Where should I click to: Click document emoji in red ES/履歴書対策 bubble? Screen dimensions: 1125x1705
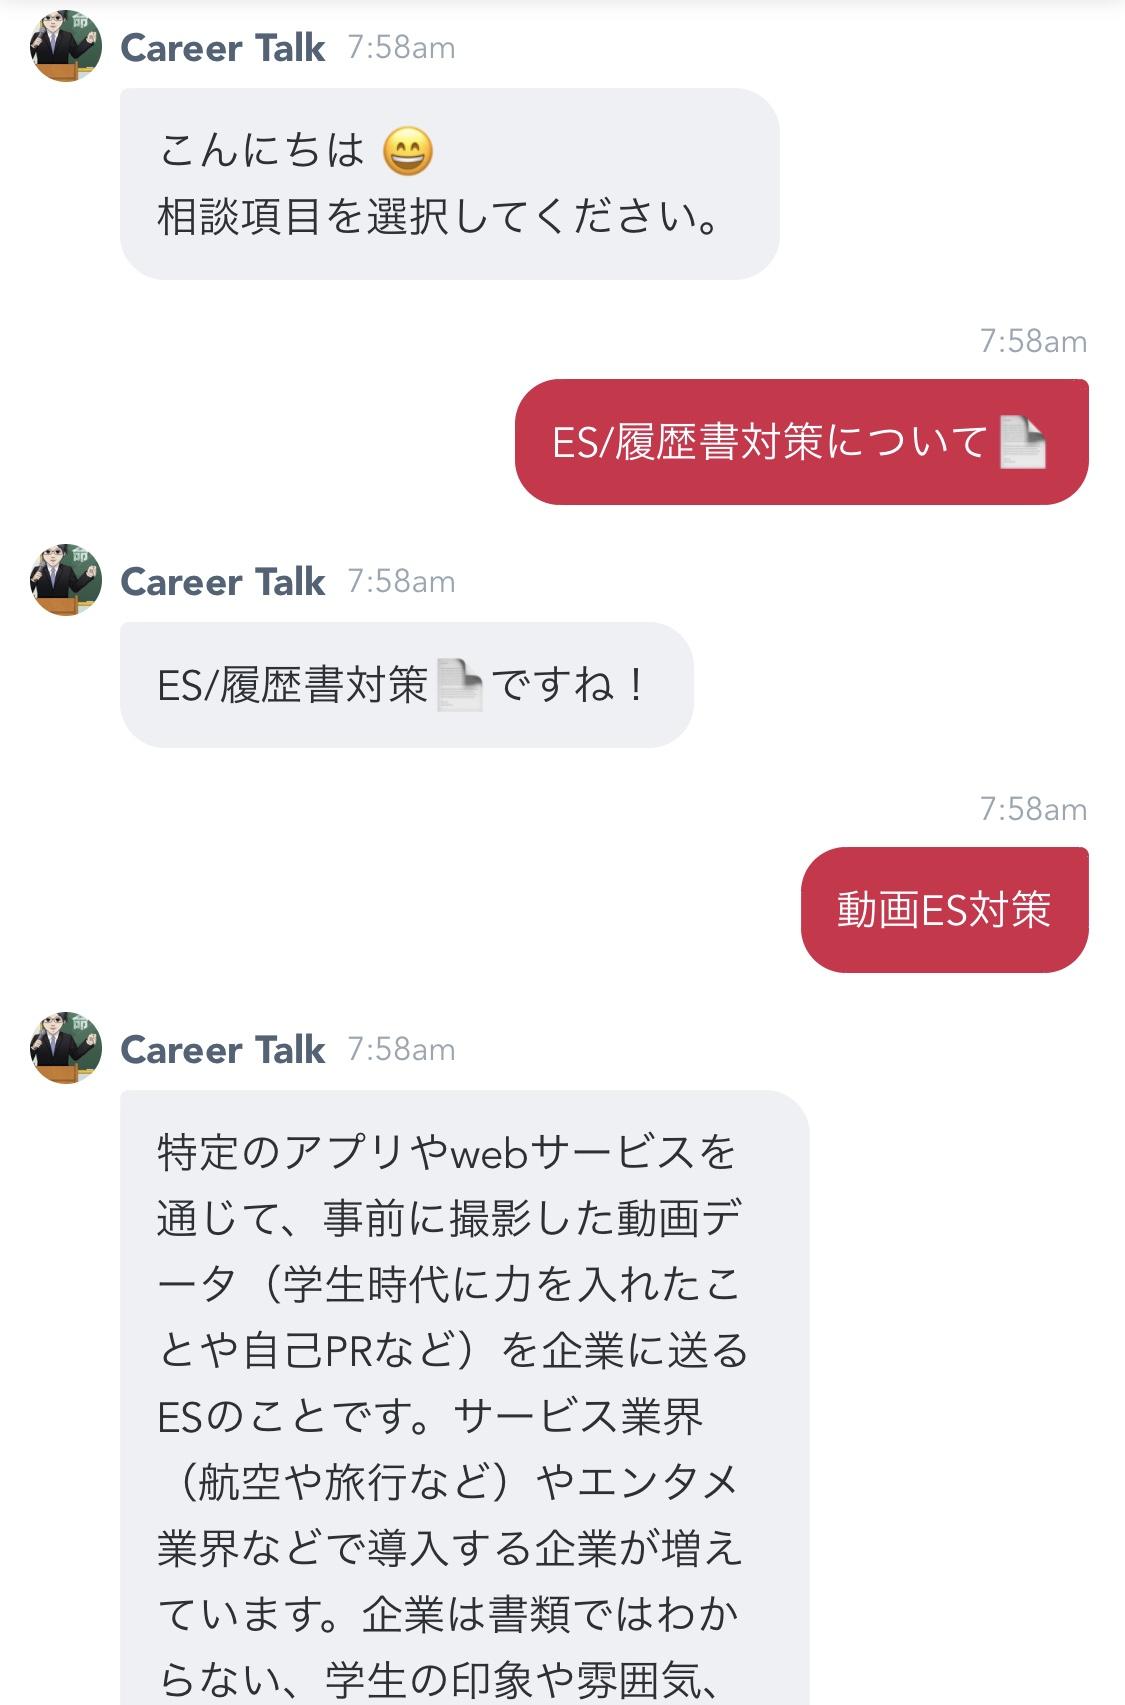point(1023,441)
